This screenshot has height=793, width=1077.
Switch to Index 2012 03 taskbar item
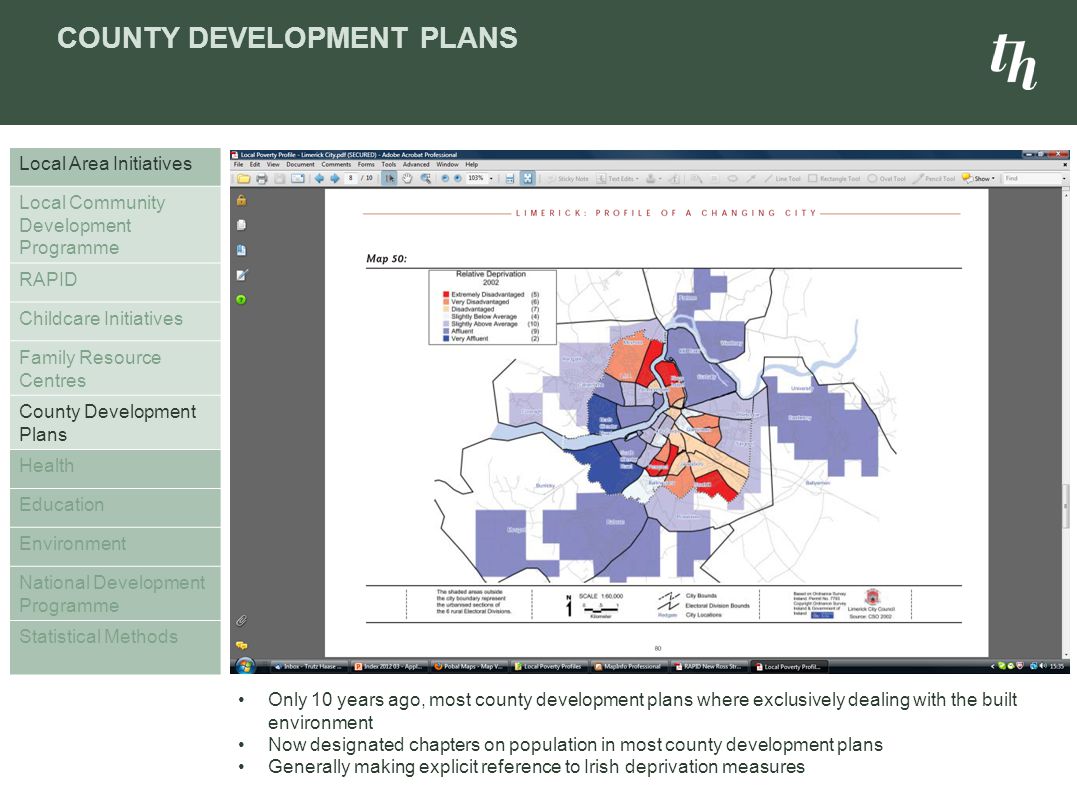389,666
